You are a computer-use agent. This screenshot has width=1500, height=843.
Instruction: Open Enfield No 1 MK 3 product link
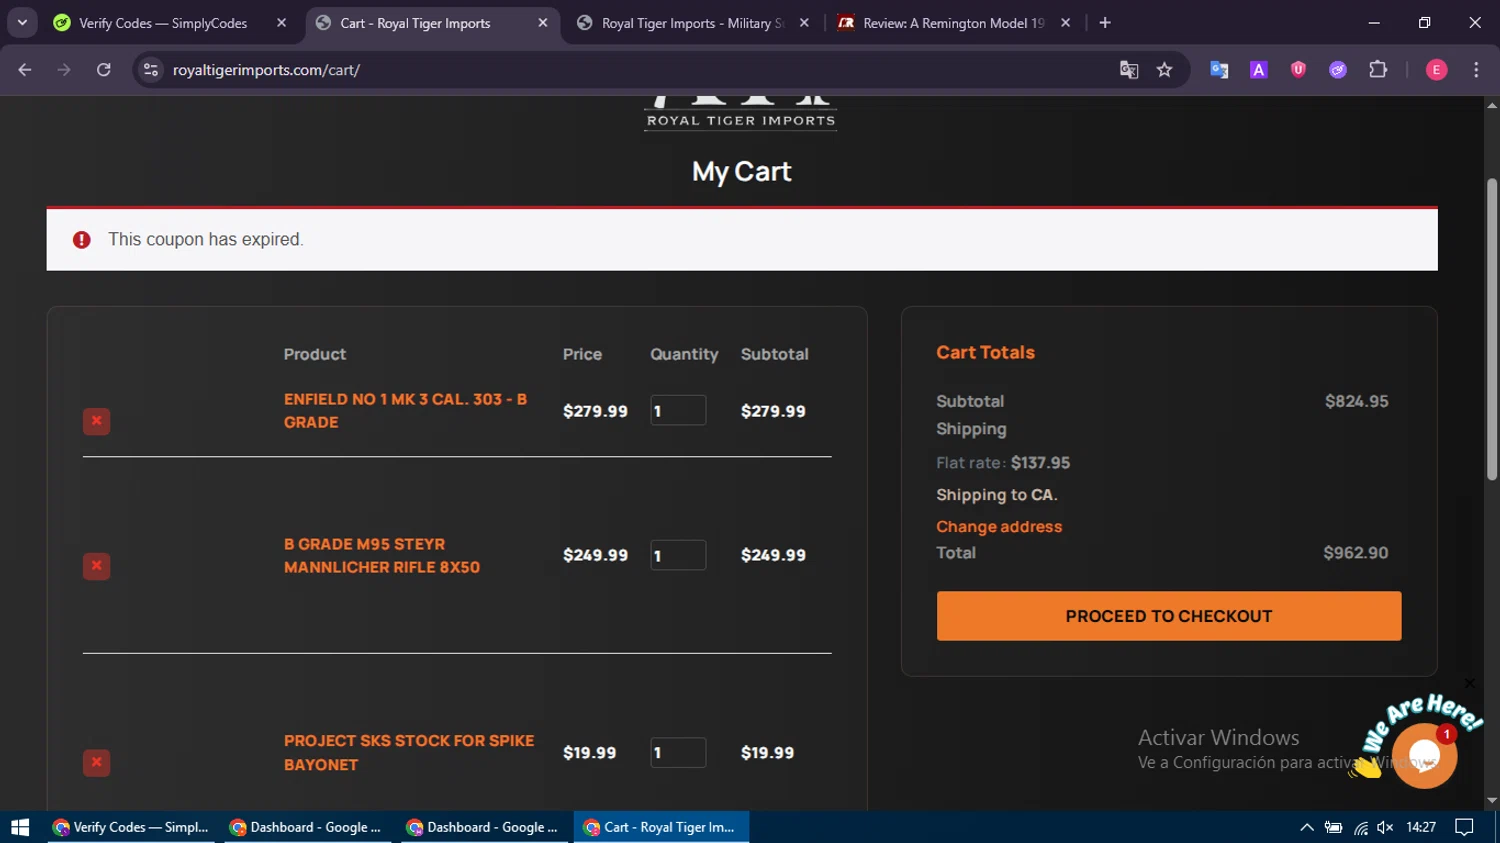coord(405,411)
